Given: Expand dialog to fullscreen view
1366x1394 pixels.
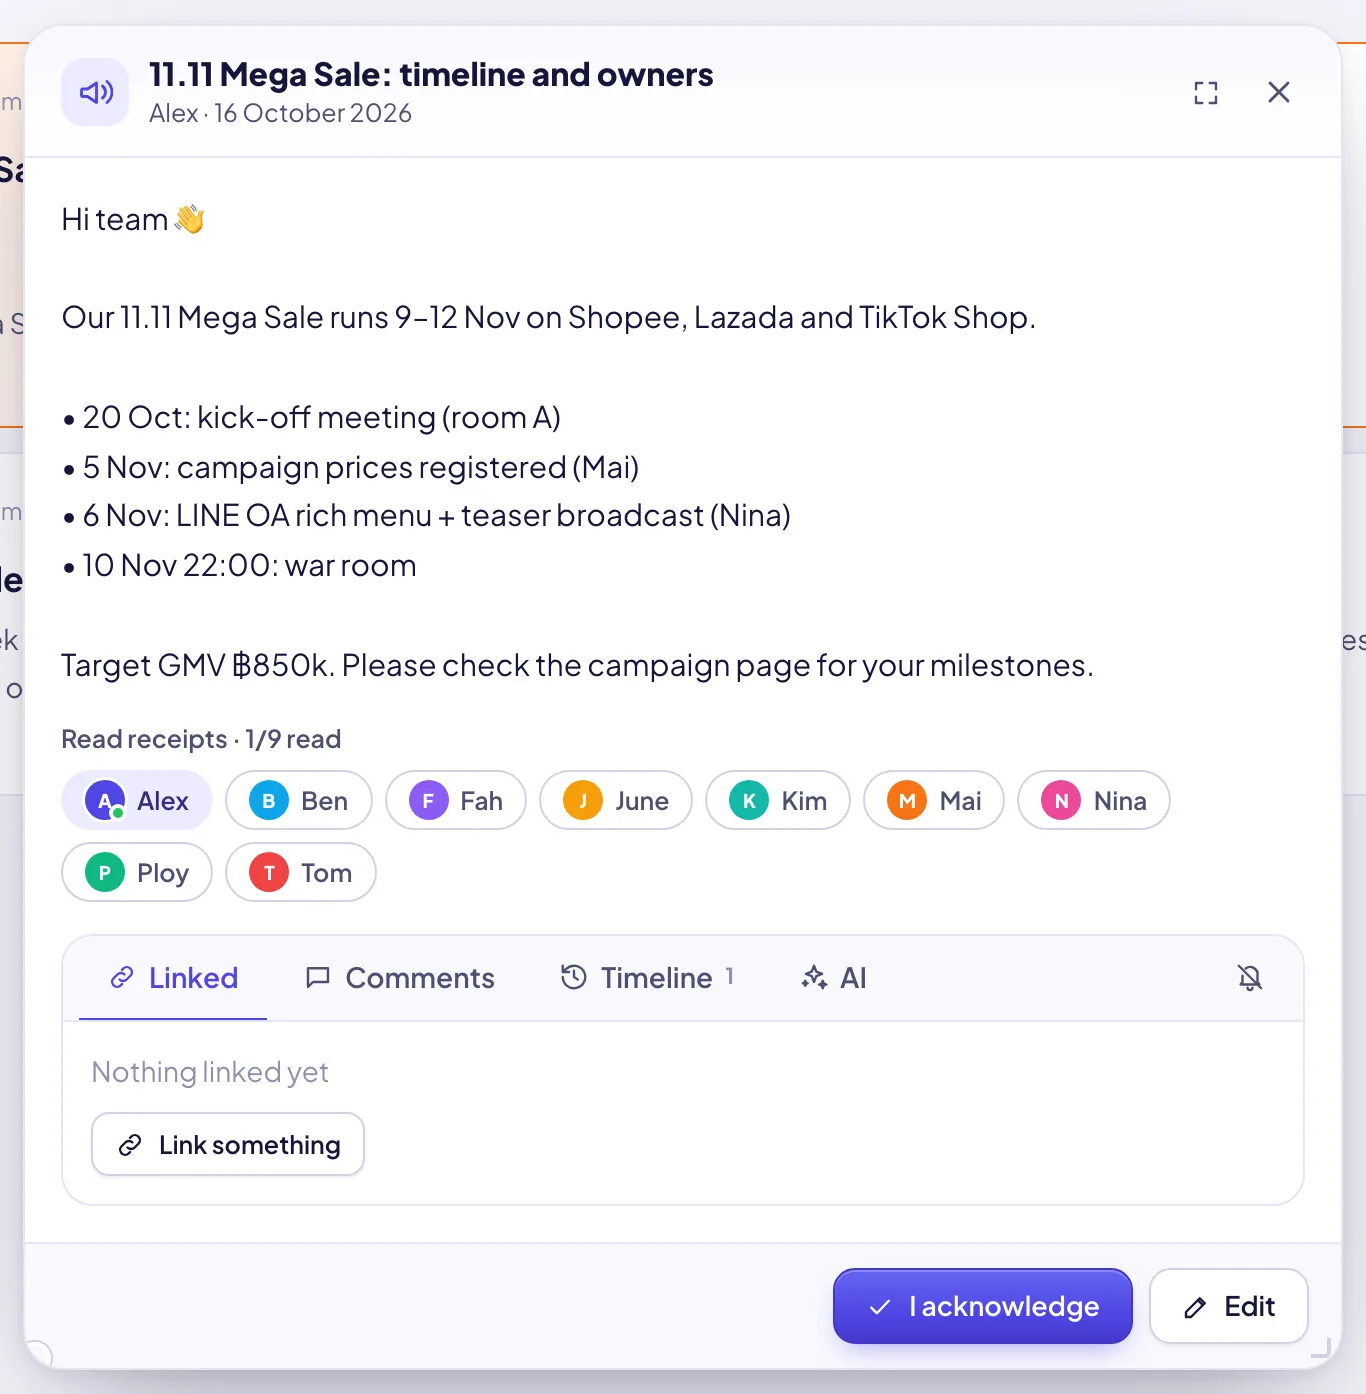Looking at the screenshot, I should tap(1206, 93).
